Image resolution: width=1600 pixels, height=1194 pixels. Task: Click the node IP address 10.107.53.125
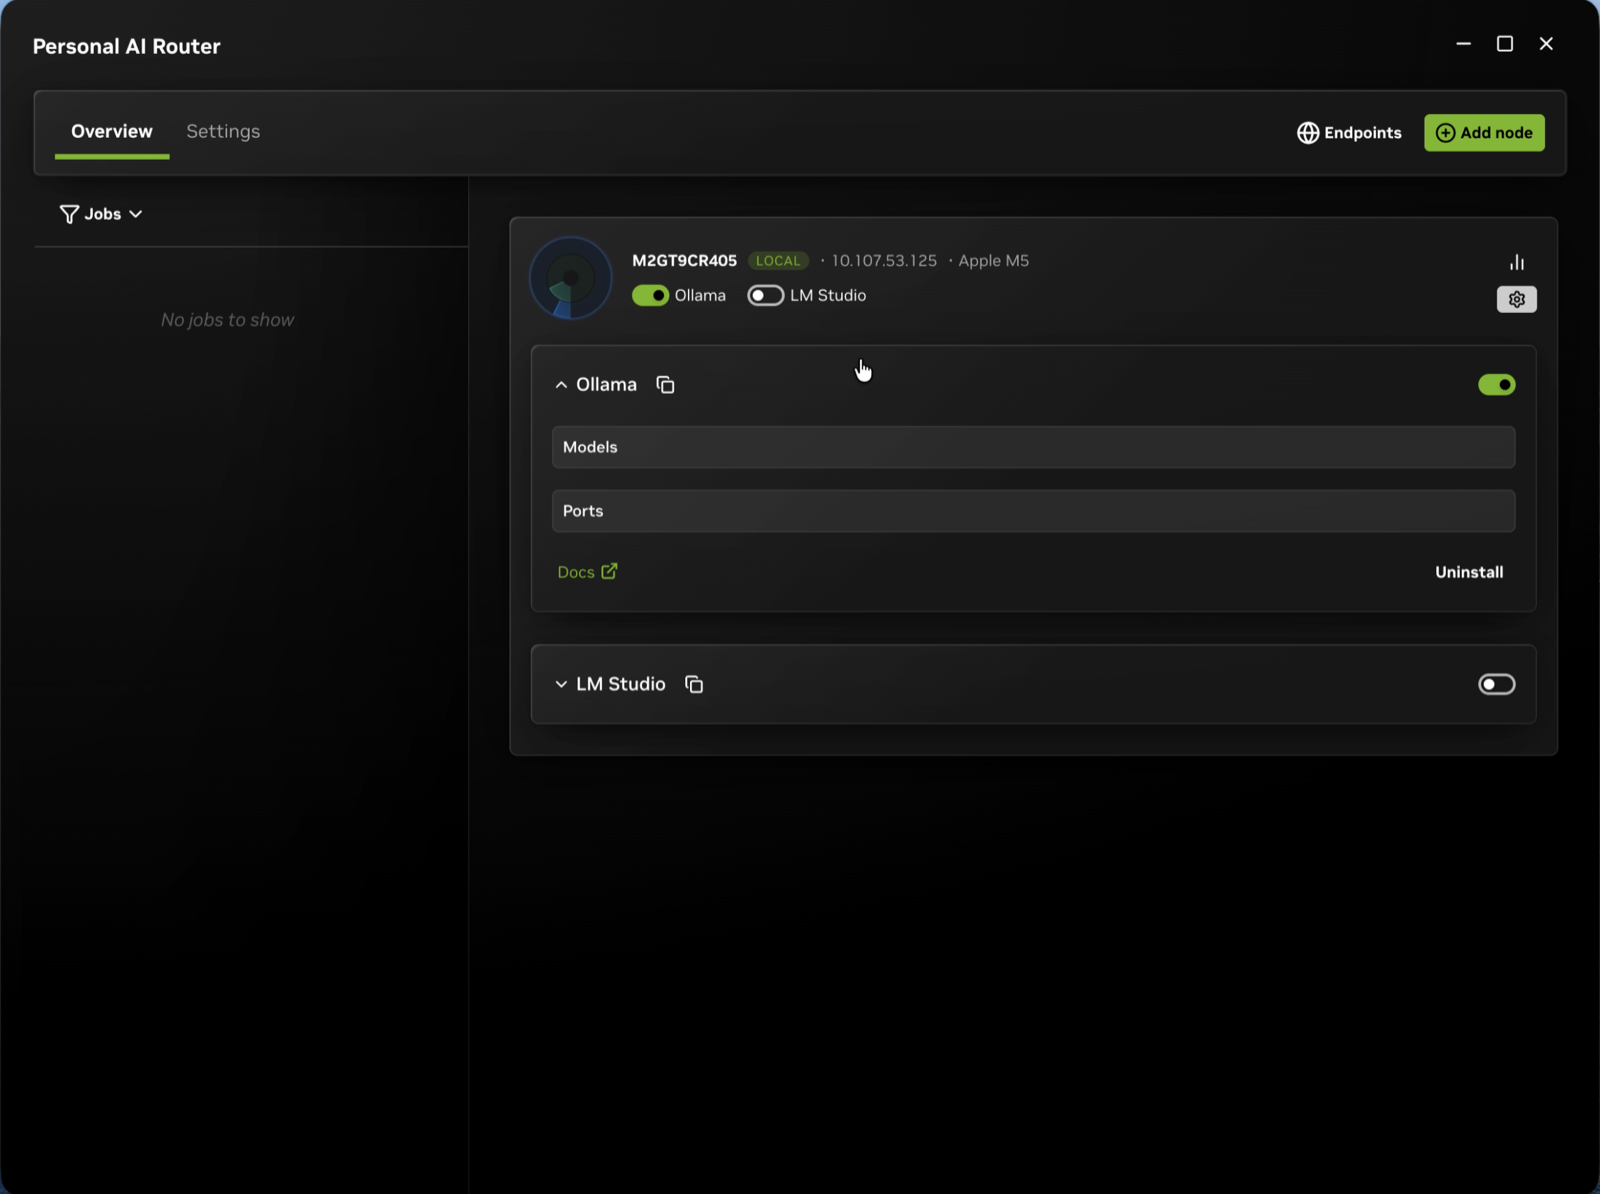coord(884,261)
